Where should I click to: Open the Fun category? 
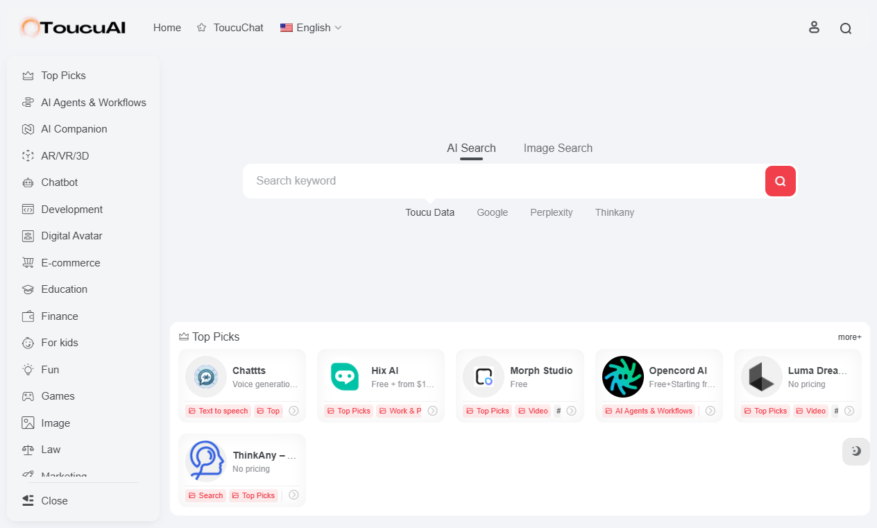(40, 370)
